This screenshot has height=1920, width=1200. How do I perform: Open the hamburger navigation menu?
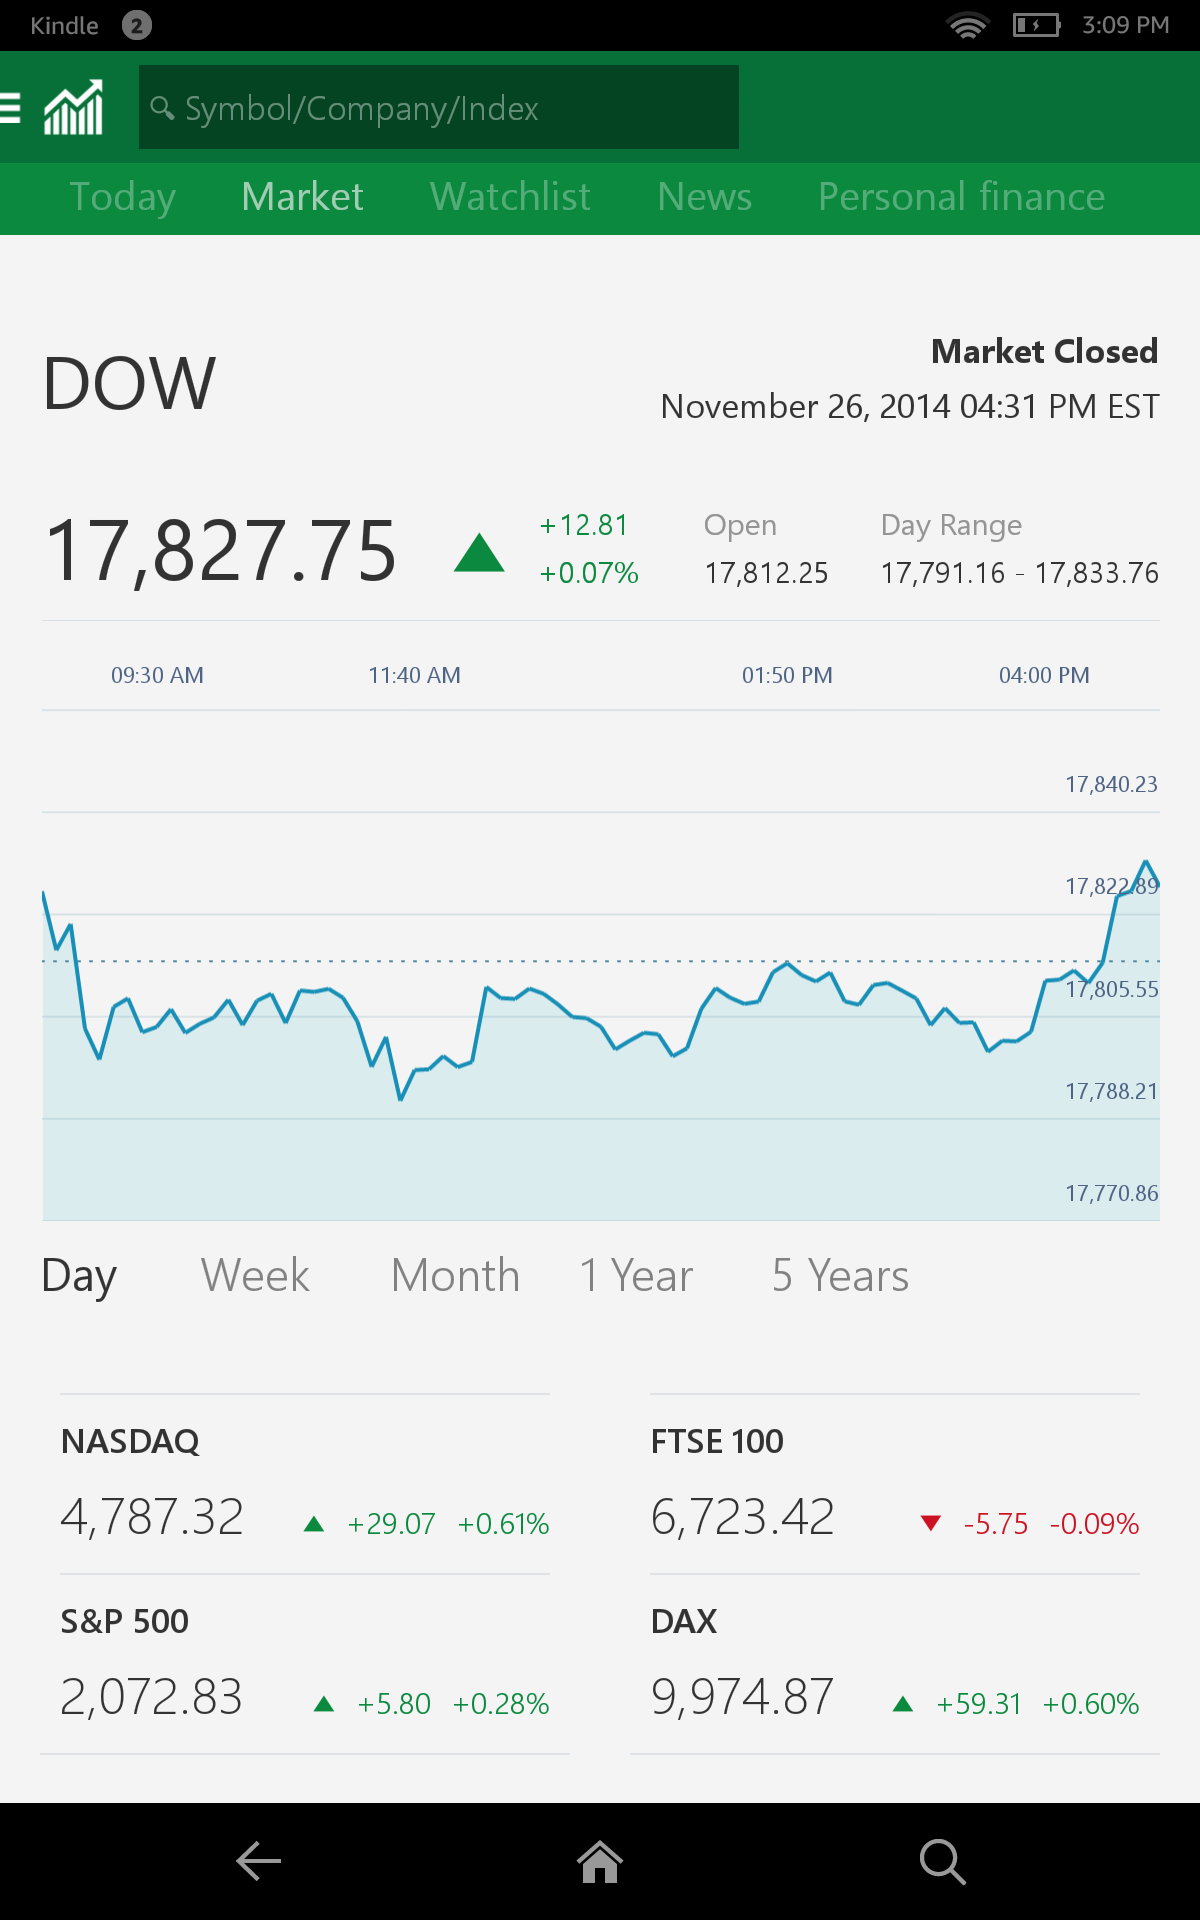(x=11, y=107)
